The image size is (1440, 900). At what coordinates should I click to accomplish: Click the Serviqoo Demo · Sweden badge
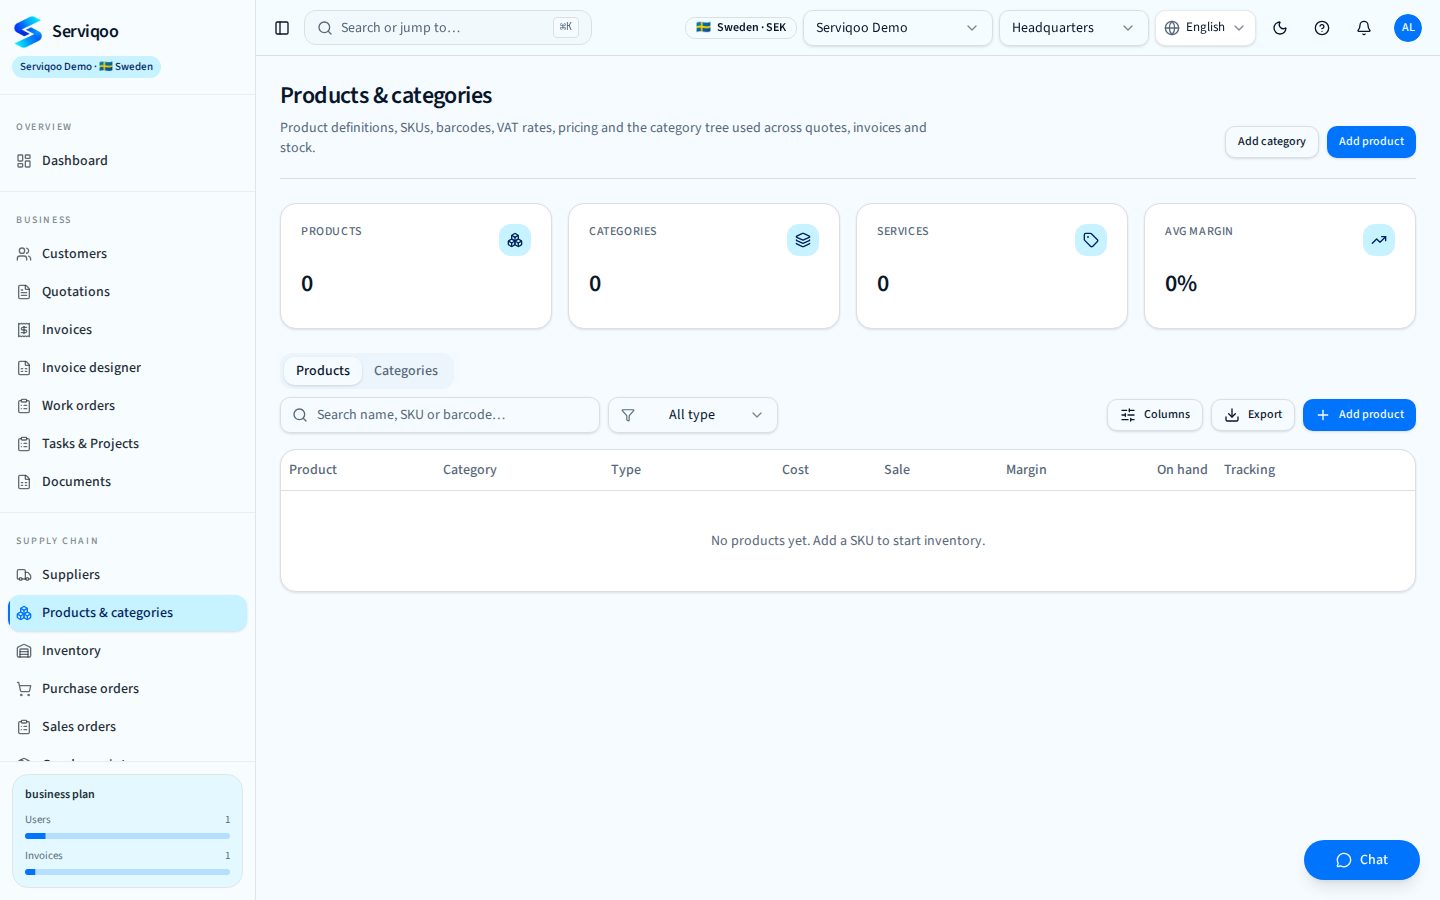pos(86,67)
